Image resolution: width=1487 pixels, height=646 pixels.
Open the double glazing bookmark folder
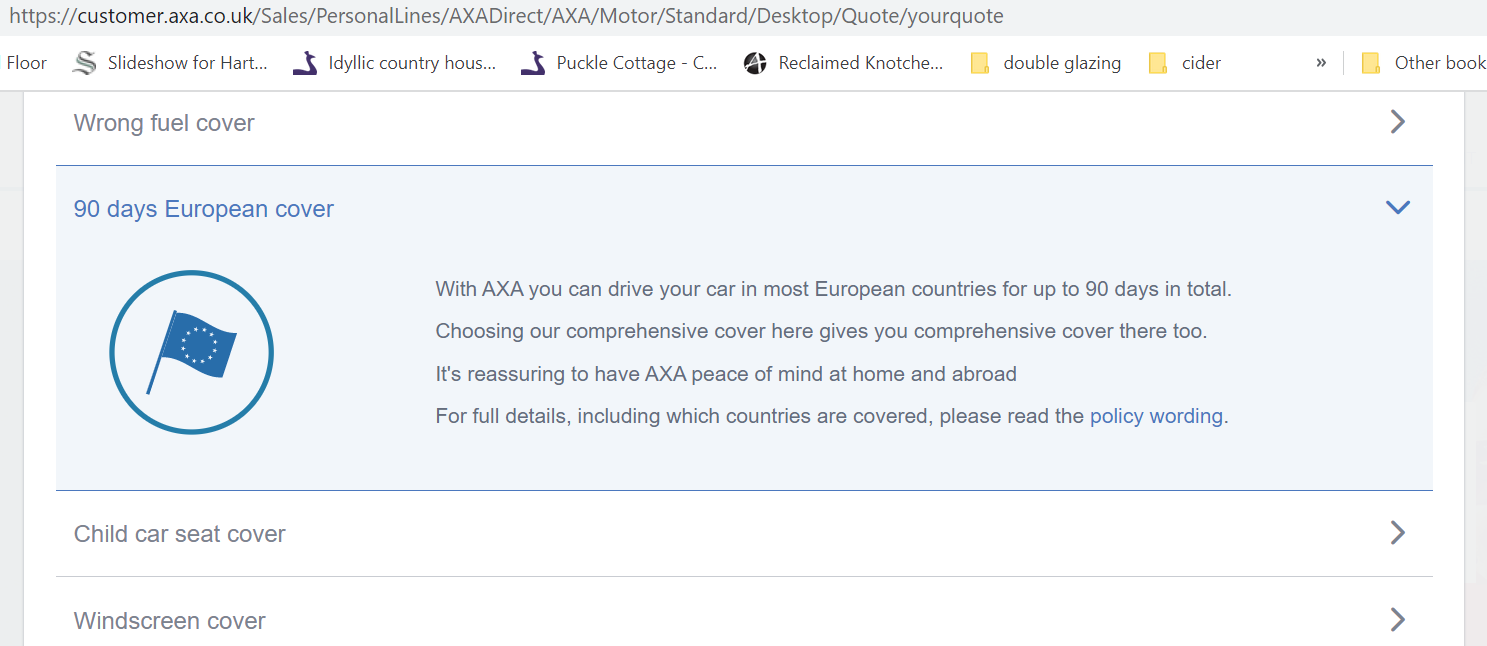coord(1046,63)
